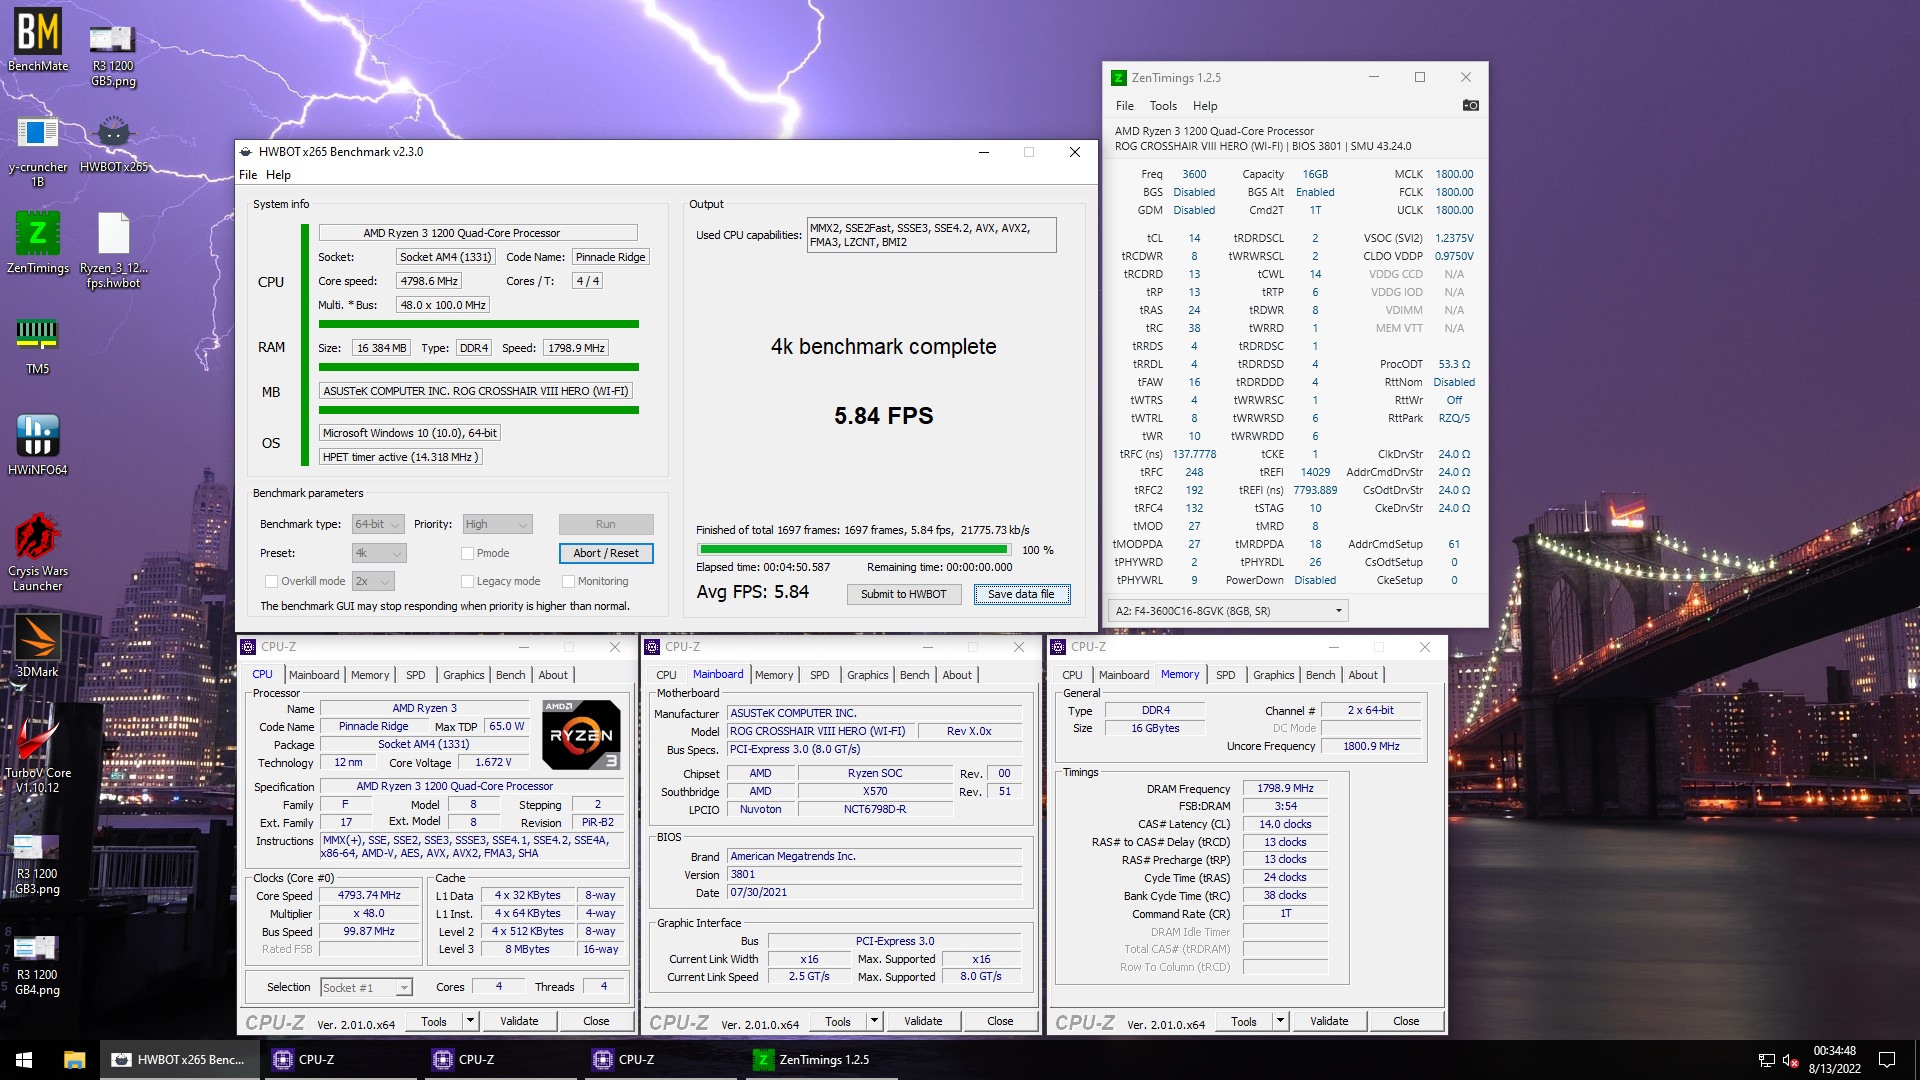
Task: Click the Ryzen 3 logo in CPU-Z
Action: tap(581, 735)
